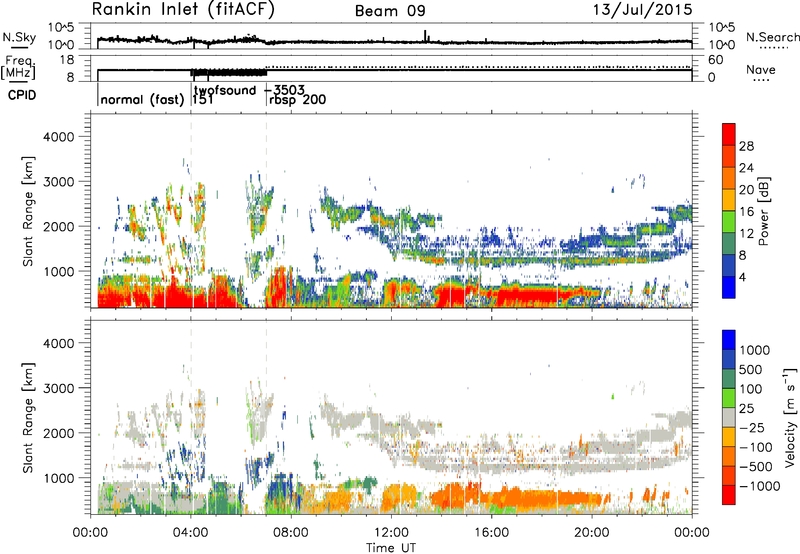Click the "10^5" tick beside N.Sky

(61, 27)
